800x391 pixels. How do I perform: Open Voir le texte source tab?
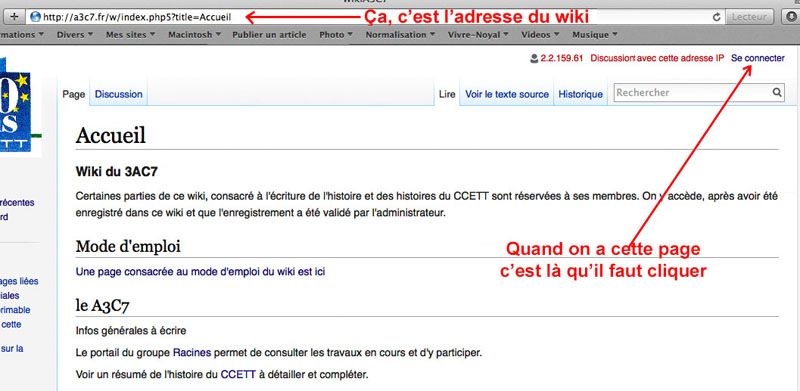(507, 94)
